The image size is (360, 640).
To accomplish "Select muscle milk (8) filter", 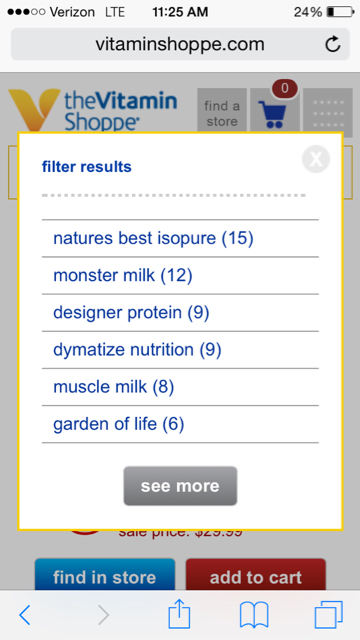I will pyautogui.click(x=180, y=387).
